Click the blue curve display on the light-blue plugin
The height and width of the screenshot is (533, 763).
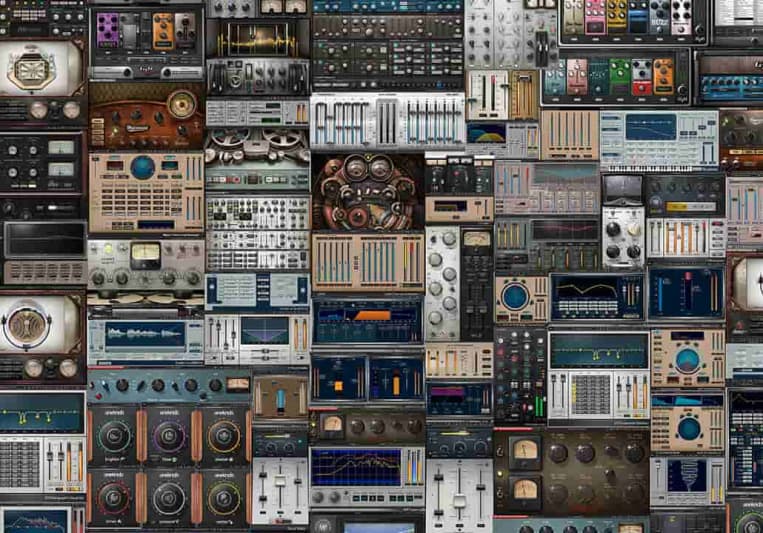tap(651, 128)
